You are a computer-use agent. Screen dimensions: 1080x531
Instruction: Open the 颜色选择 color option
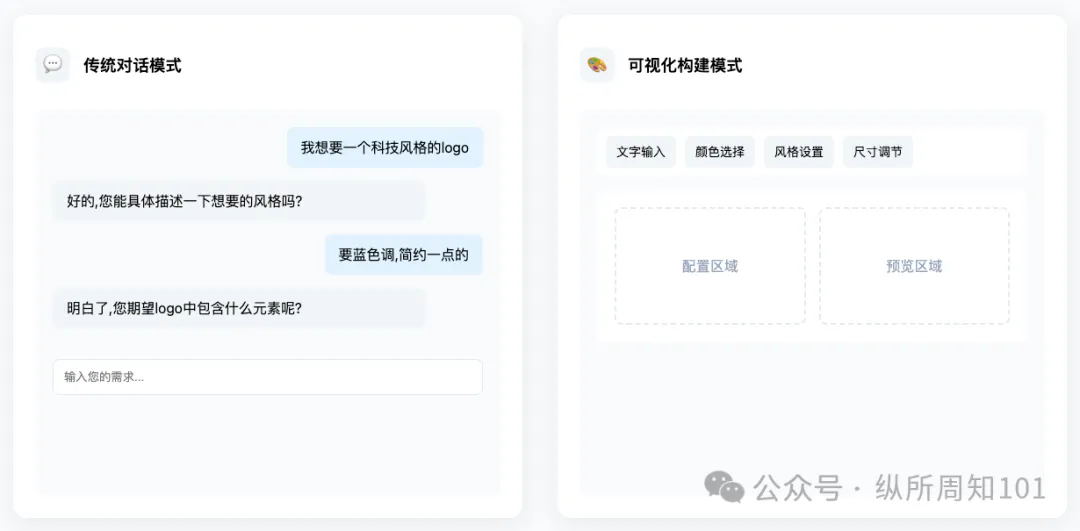coord(720,152)
